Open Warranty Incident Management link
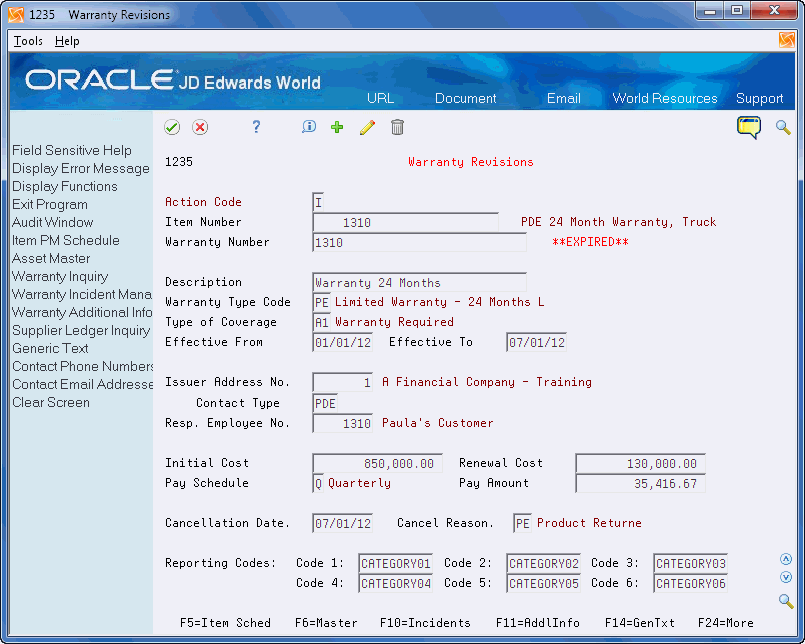 click(x=82, y=294)
